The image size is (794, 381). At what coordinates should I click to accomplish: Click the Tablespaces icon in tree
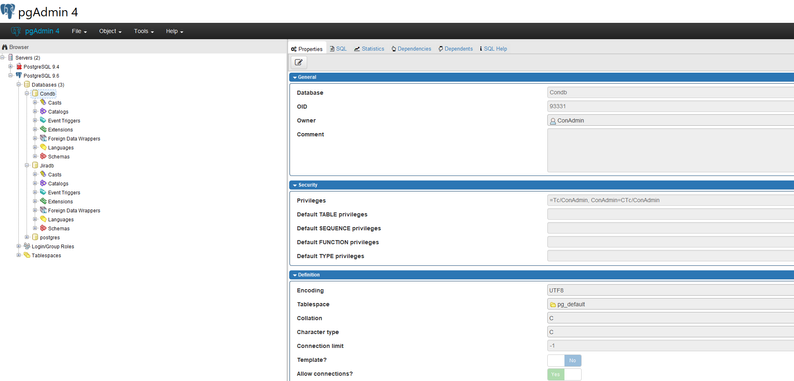(x=27, y=255)
